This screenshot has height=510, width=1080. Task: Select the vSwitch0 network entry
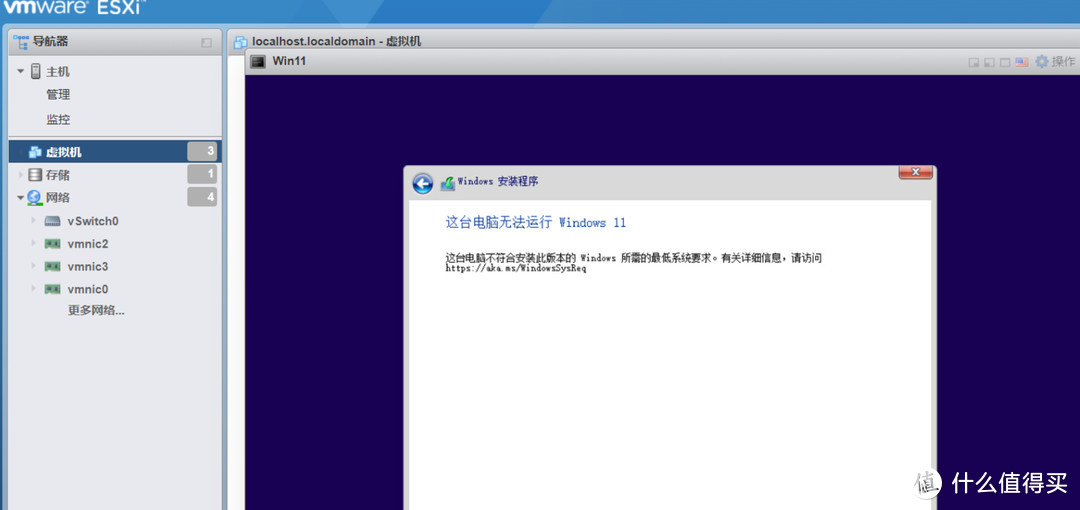point(93,221)
